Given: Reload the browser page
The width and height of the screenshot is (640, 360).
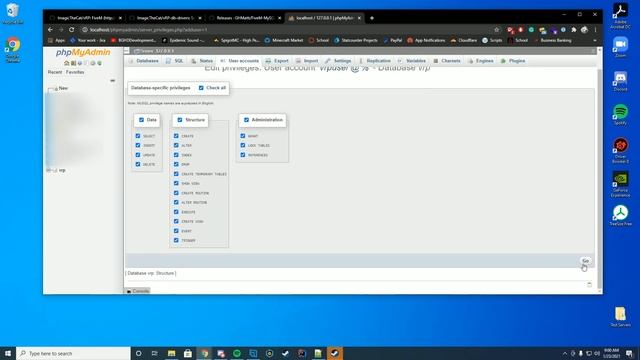Looking at the screenshot, I should coord(71,30).
